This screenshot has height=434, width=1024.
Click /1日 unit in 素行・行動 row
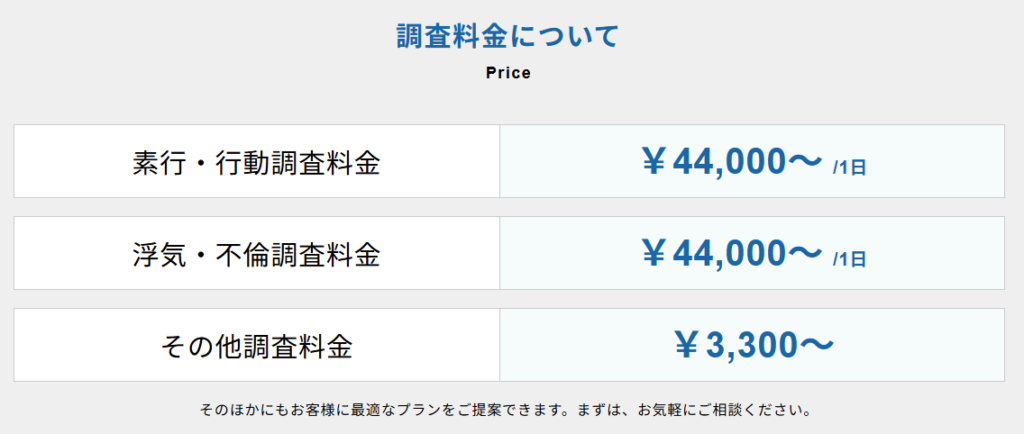point(849,168)
